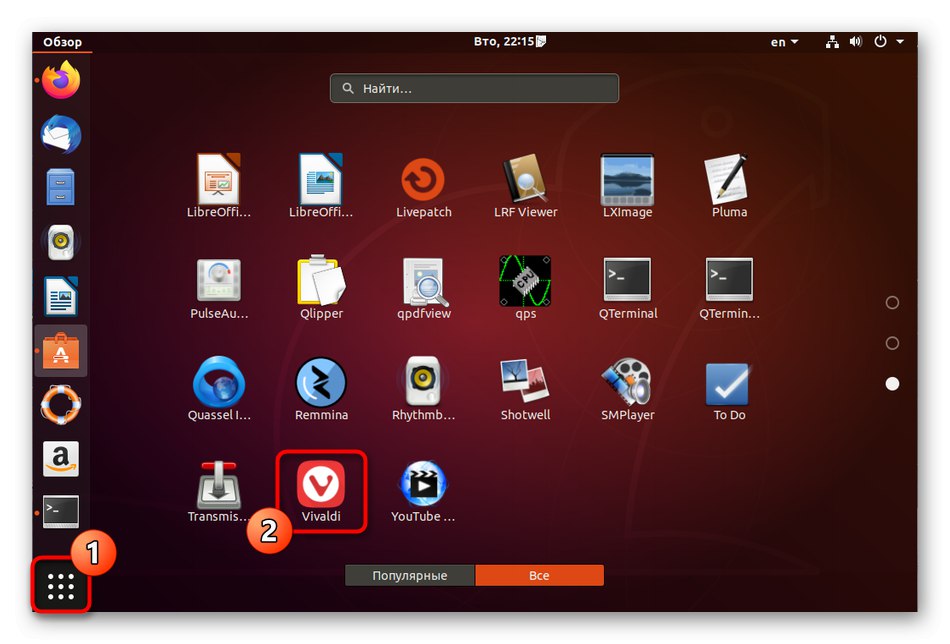
Task: Go to the first app page indicator
Action: coord(892,302)
